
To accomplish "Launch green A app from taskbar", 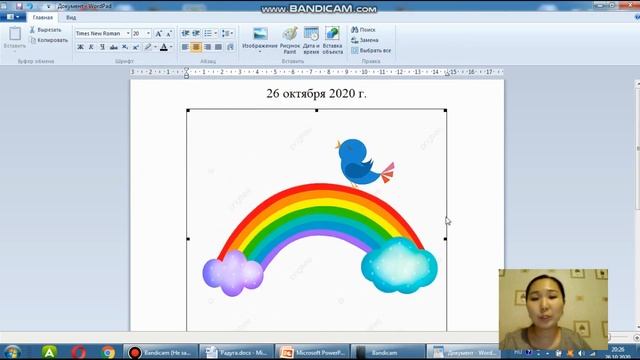I will pos(49,352).
